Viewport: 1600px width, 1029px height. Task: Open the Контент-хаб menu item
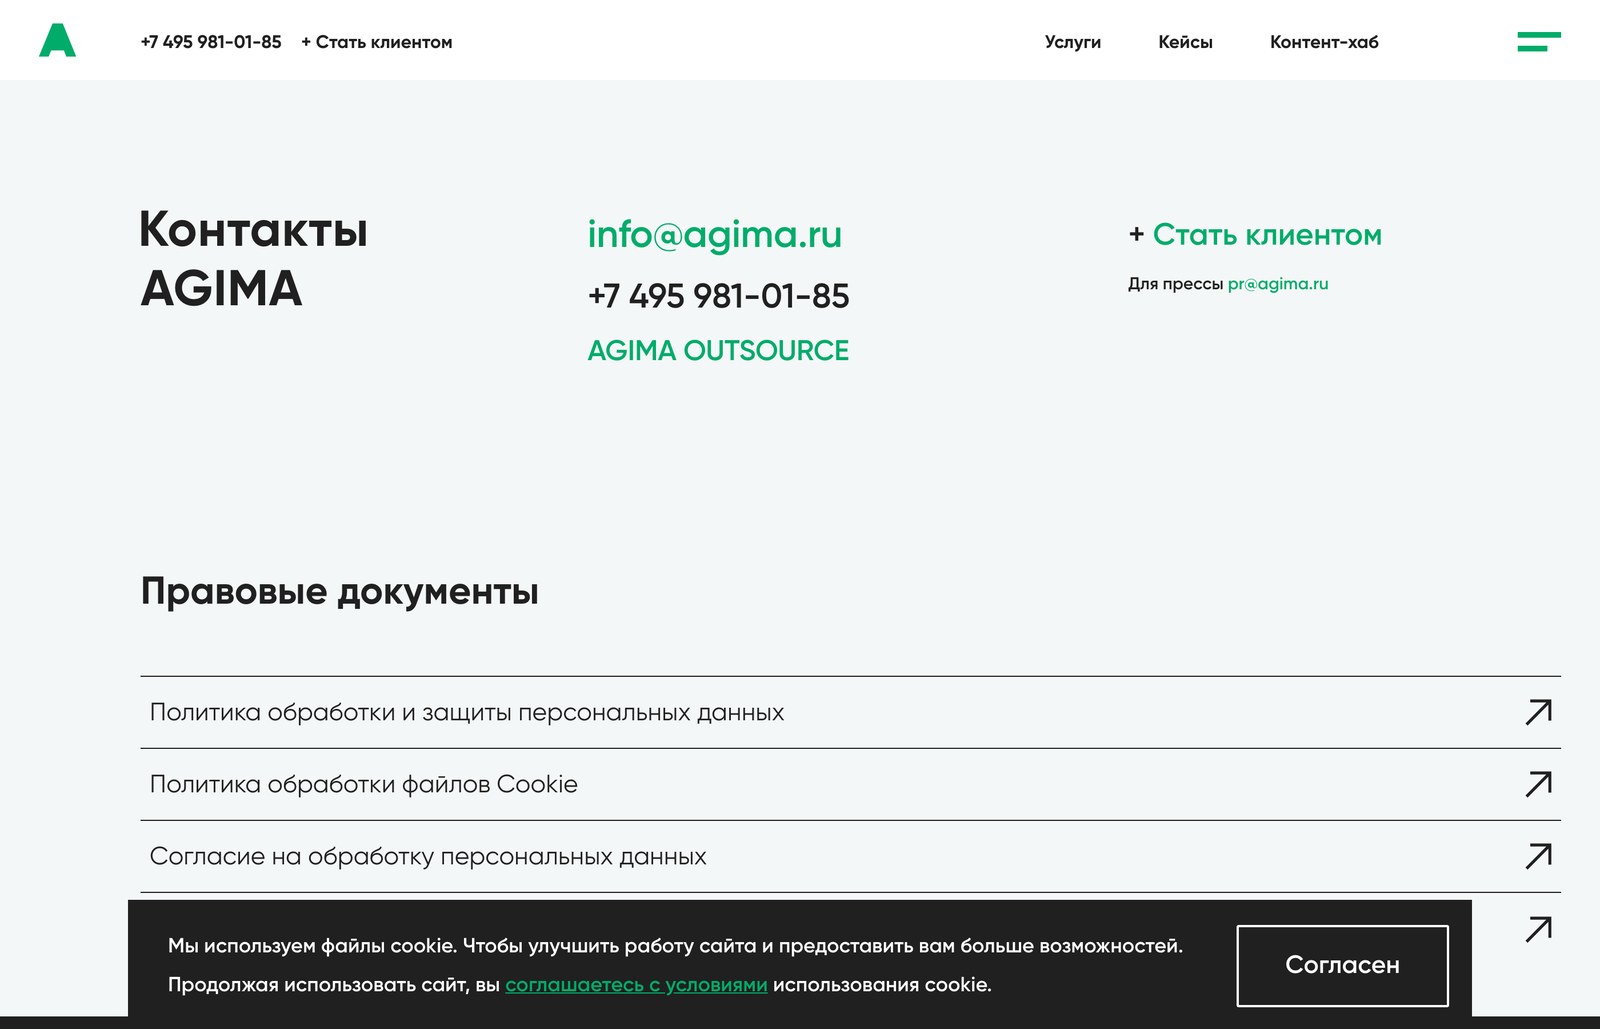click(x=1324, y=42)
